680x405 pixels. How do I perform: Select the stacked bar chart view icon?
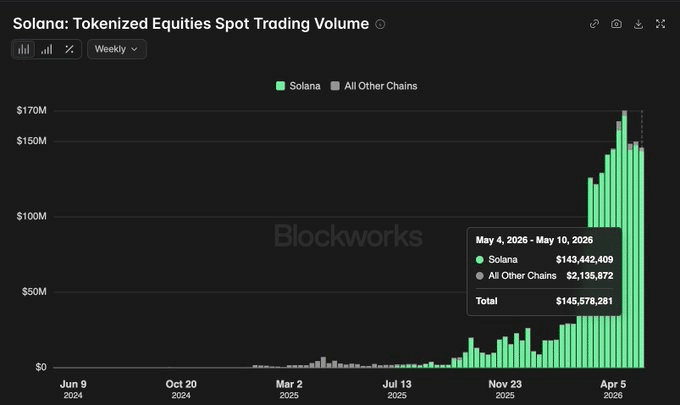[23, 49]
